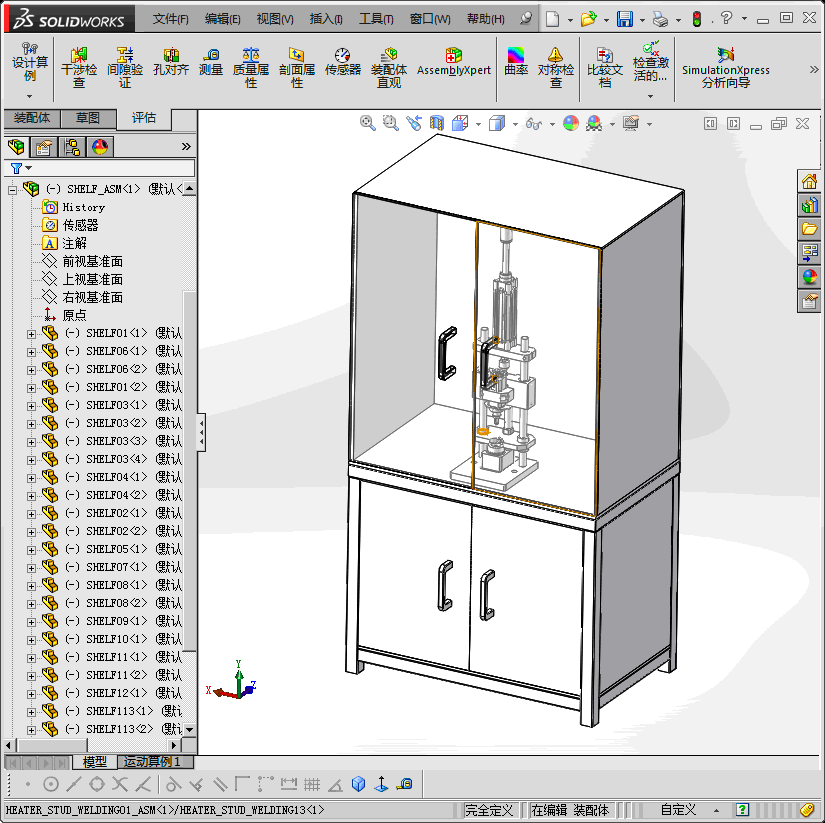Collapse the SHELF_ASM<1> root node
The height and width of the screenshot is (823, 825).
click(13, 190)
